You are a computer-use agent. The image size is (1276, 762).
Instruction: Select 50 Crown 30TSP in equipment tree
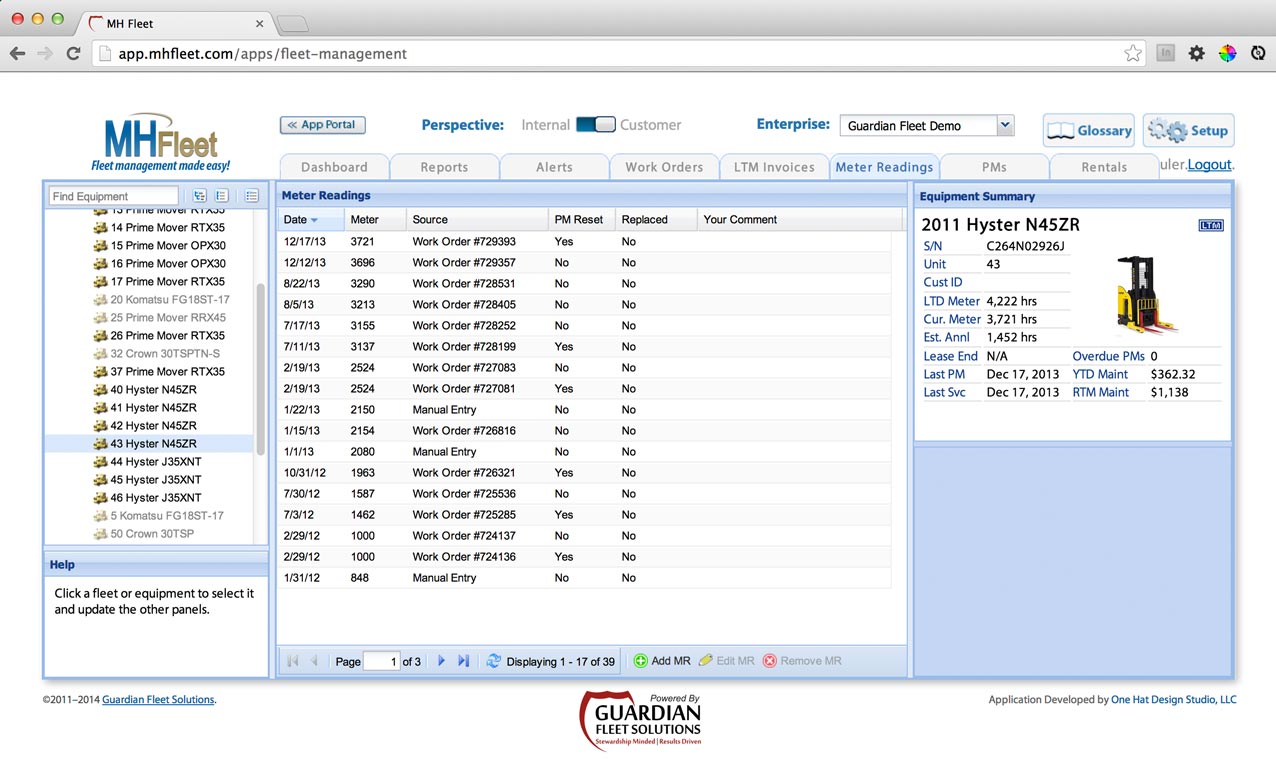coord(148,534)
